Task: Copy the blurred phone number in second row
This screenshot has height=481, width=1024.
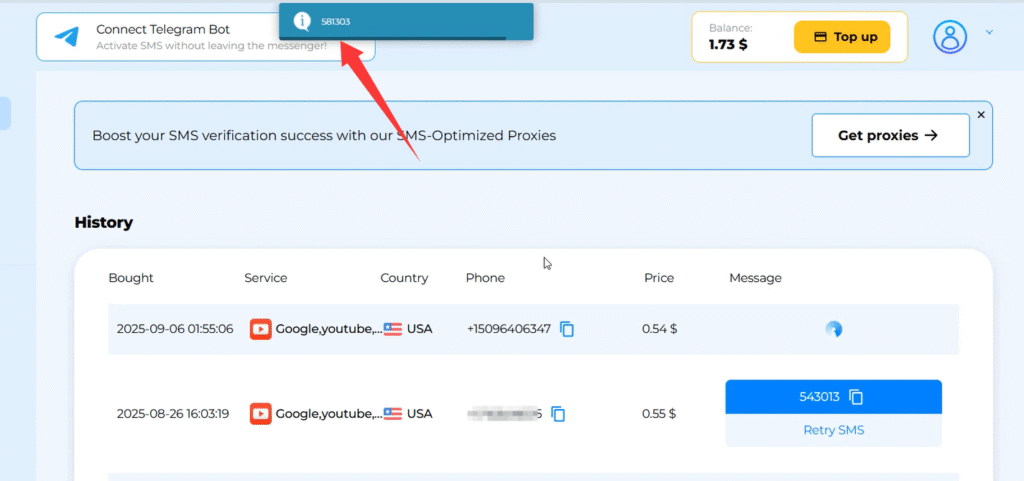Action: [x=559, y=413]
